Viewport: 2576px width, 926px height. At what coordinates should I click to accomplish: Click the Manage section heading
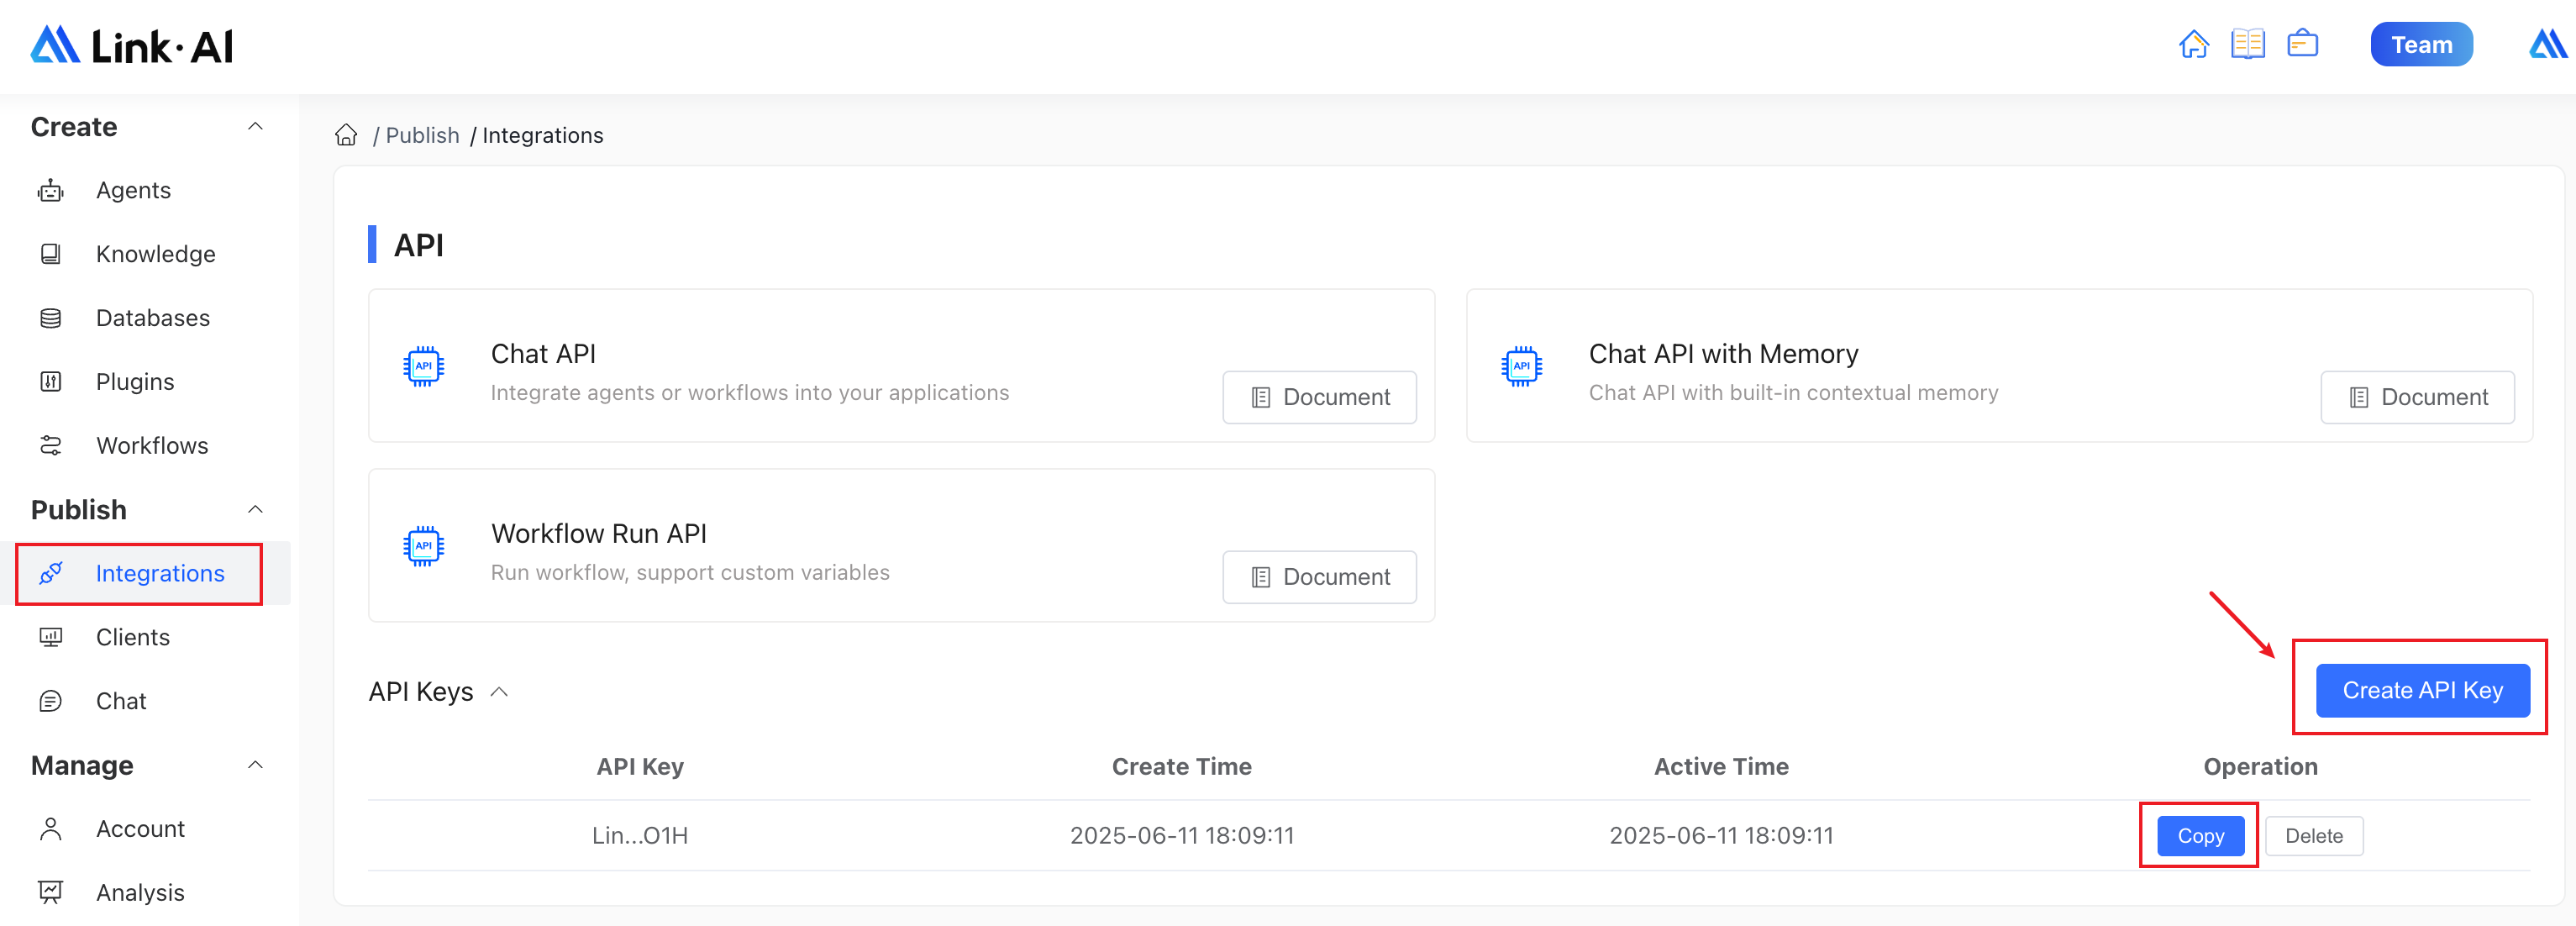(82, 766)
